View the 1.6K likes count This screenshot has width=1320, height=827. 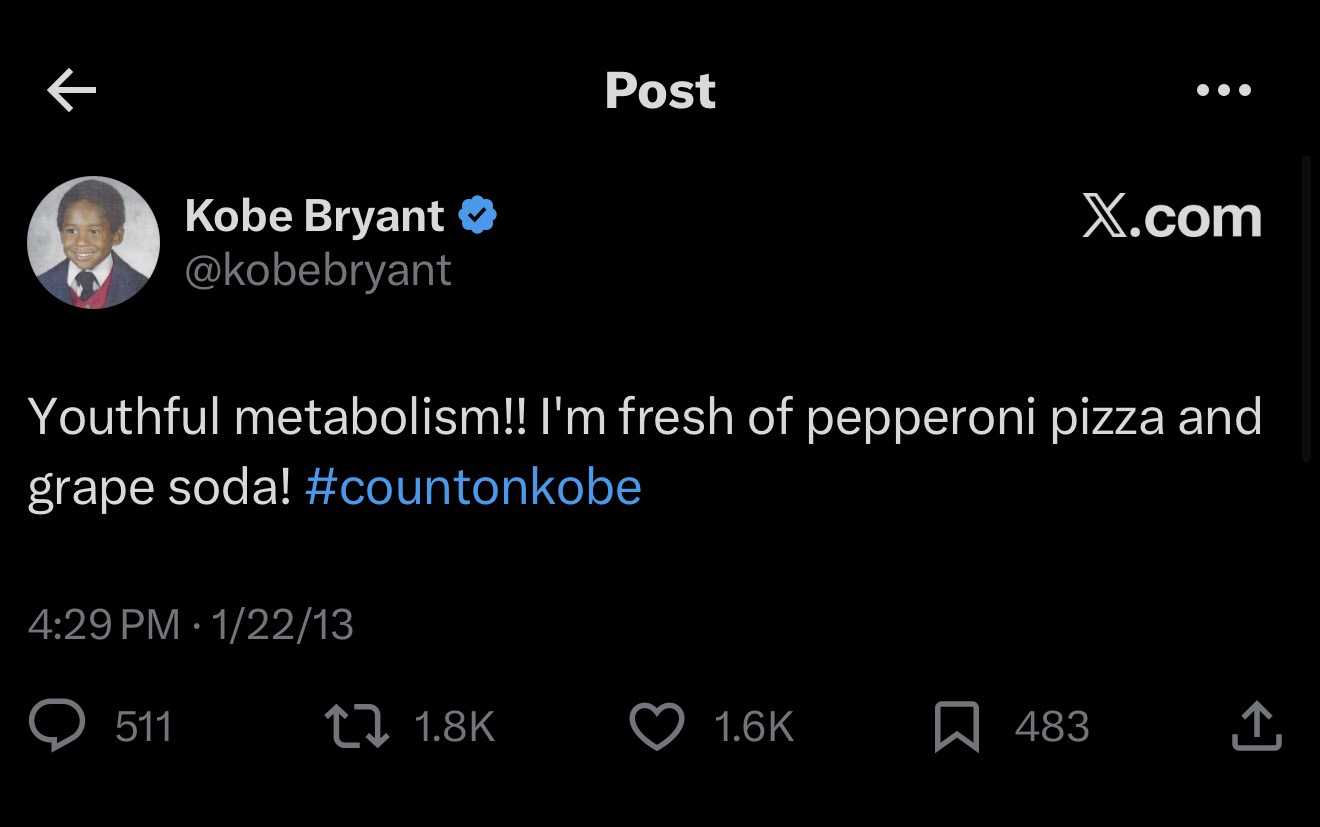pos(753,726)
